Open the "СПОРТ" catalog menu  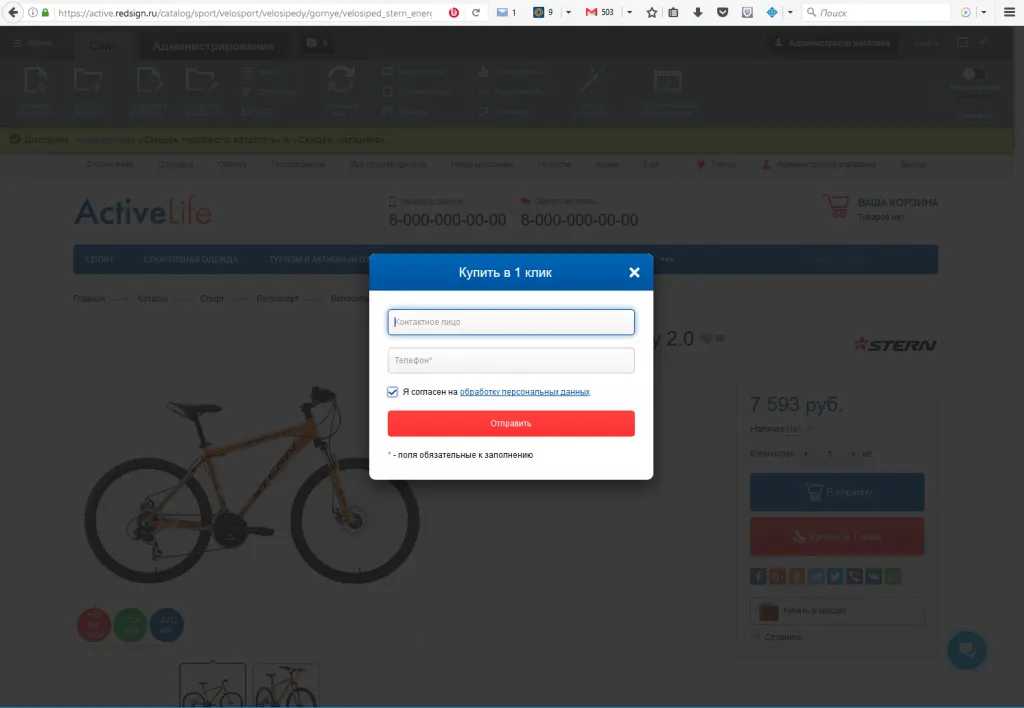click(x=100, y=259)
